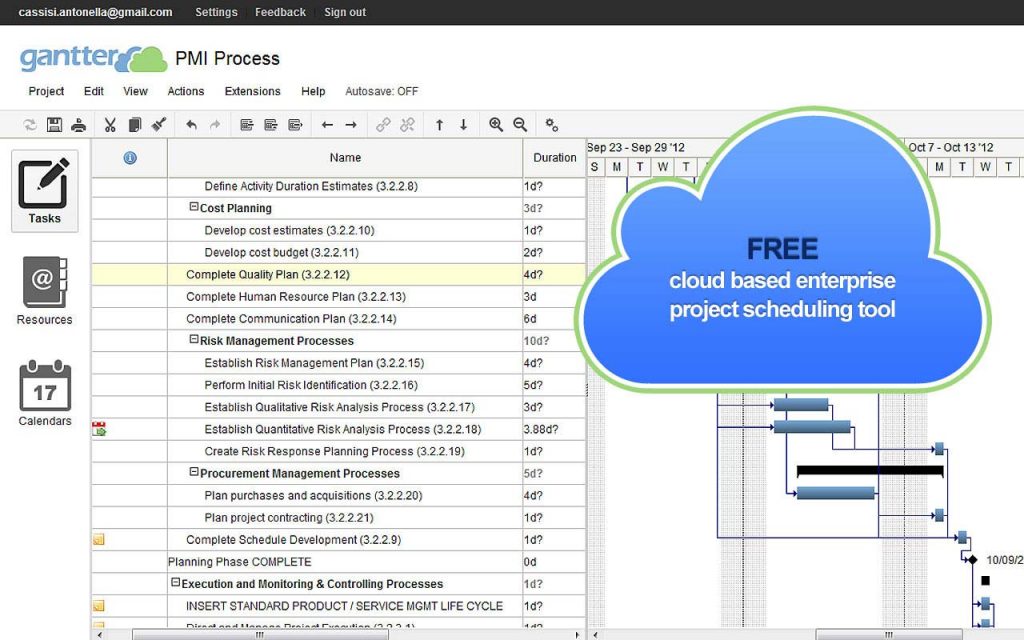This screenshot has width=1024, height=640.
Task: Toggle Autosave from OFF to ON
Action: (x=382, y=91)
